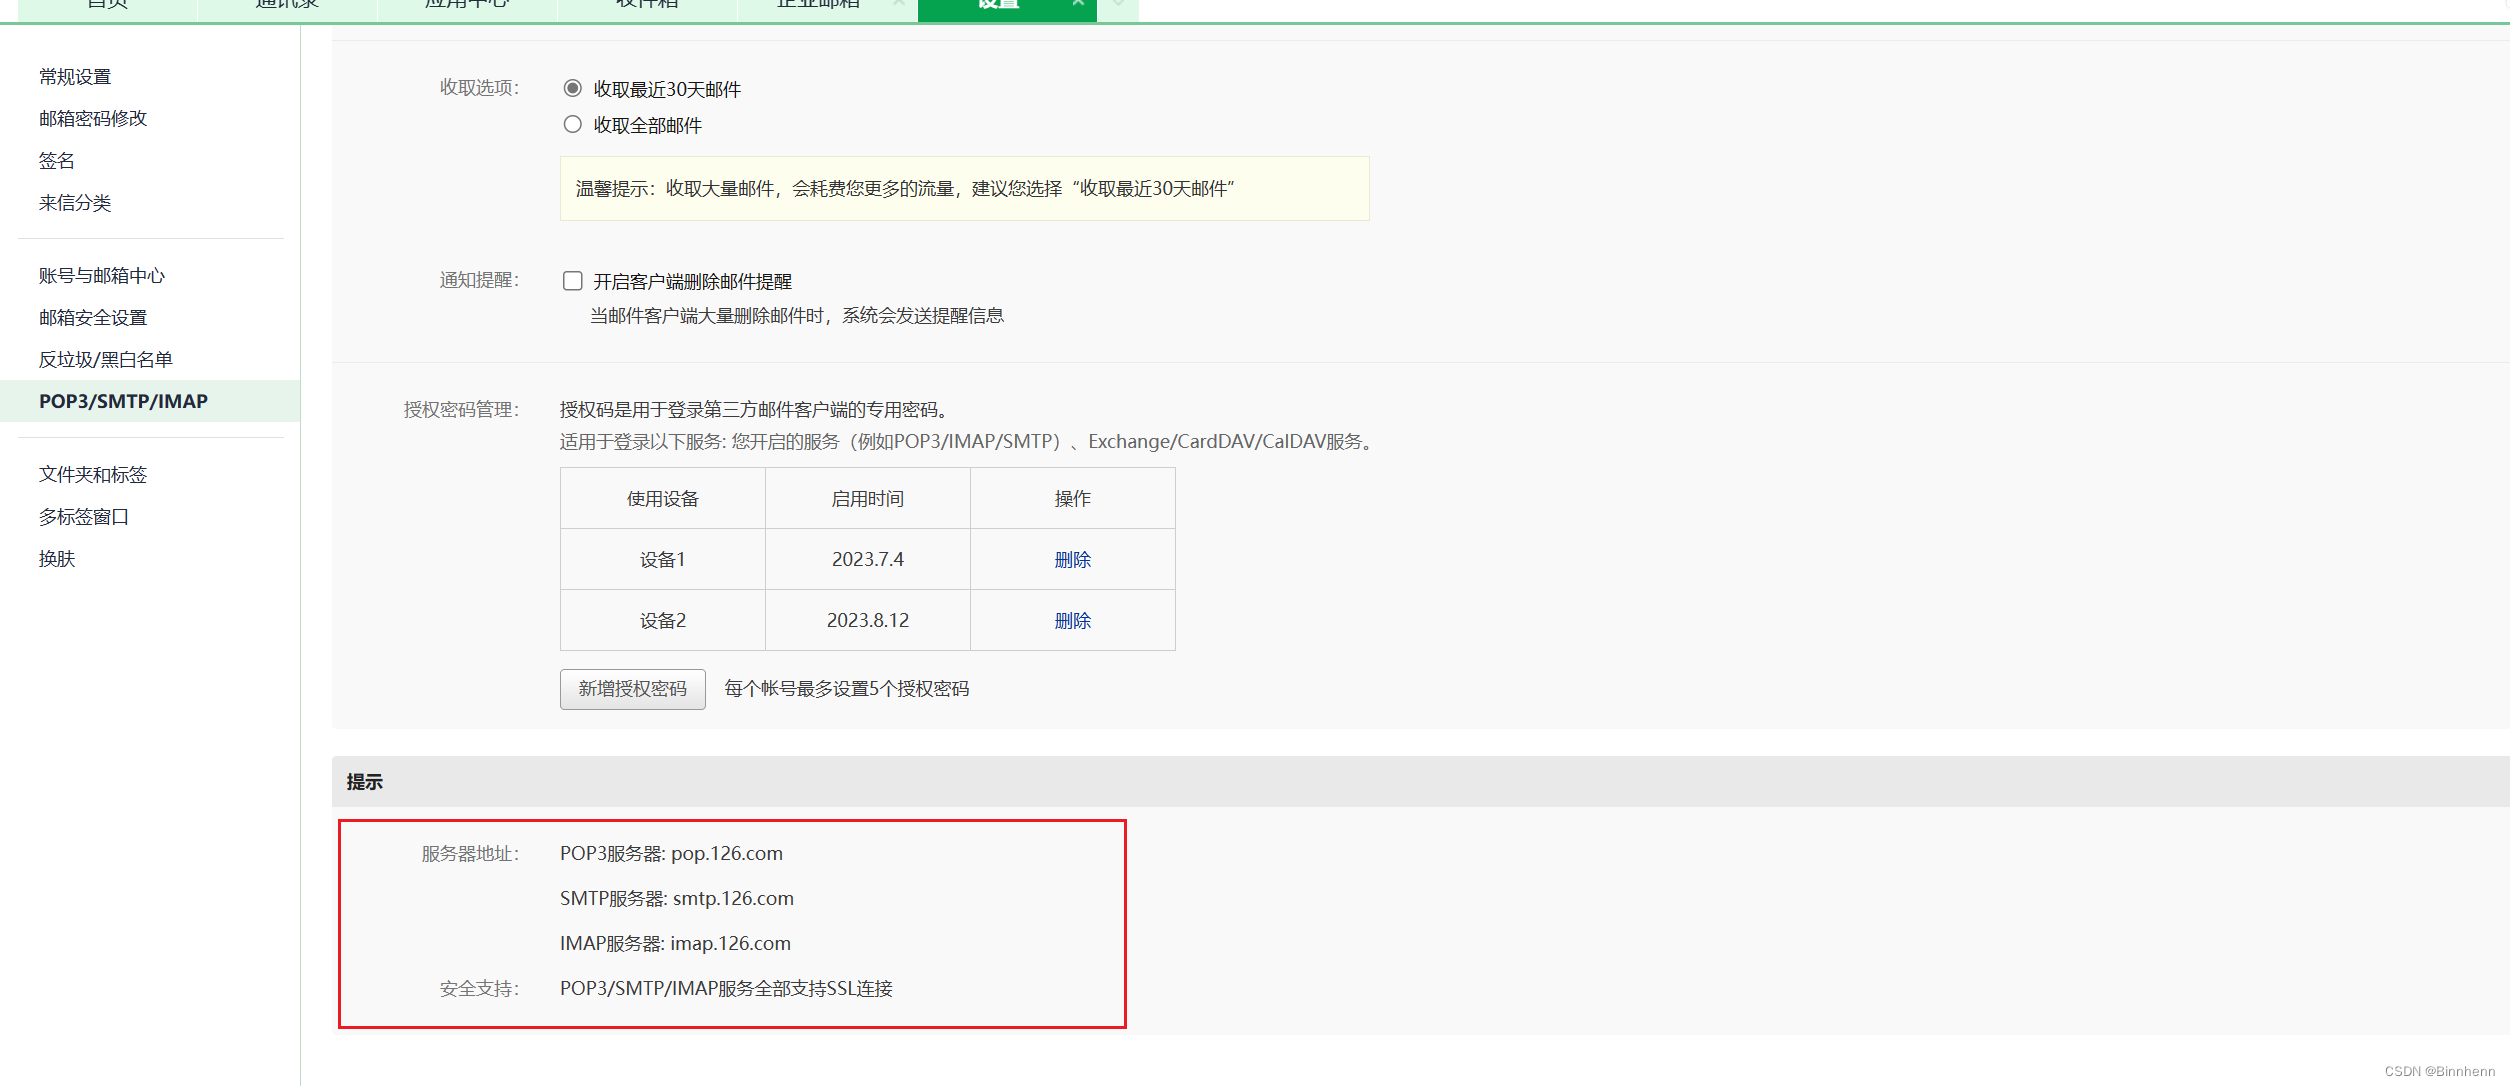Enable 开启客户端删除邮件提醒 checkbox
2510x1086 pixels.
[572, 281]
